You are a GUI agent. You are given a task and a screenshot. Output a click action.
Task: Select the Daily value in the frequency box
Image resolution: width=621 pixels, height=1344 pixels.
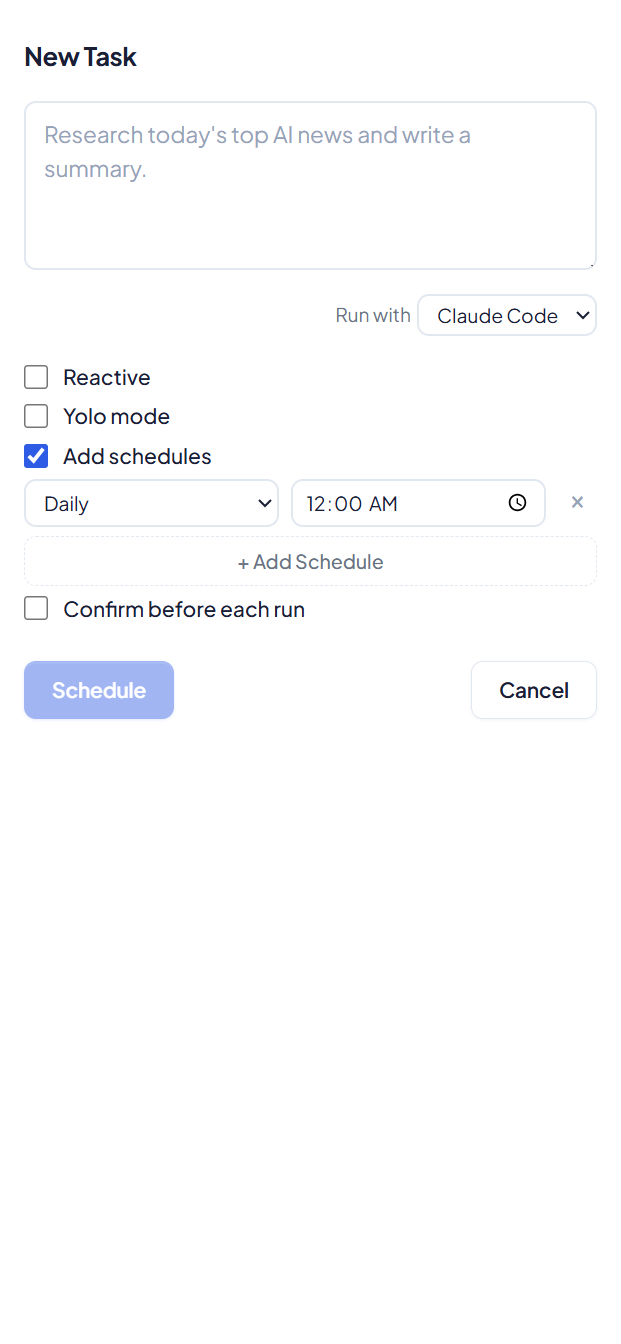pyautogui.click(x=66, y=503)
